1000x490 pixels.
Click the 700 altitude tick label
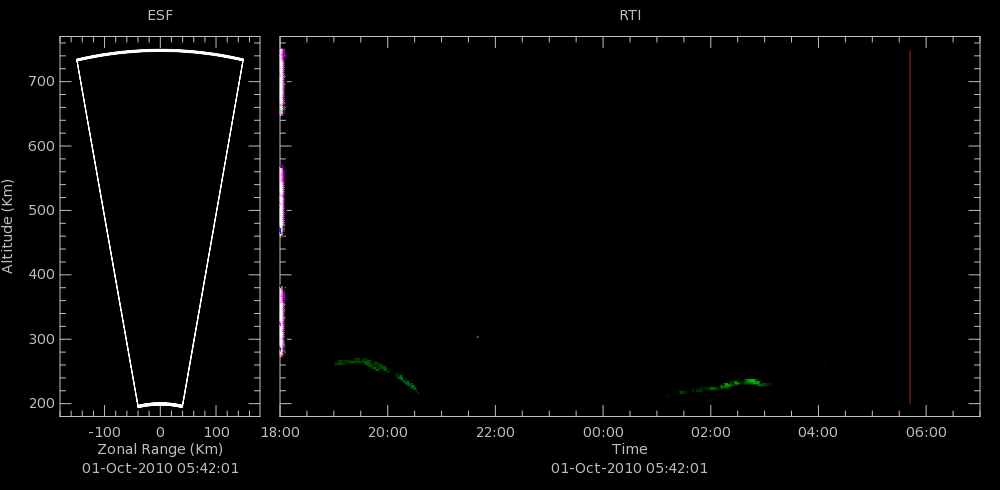click(42, 82)
